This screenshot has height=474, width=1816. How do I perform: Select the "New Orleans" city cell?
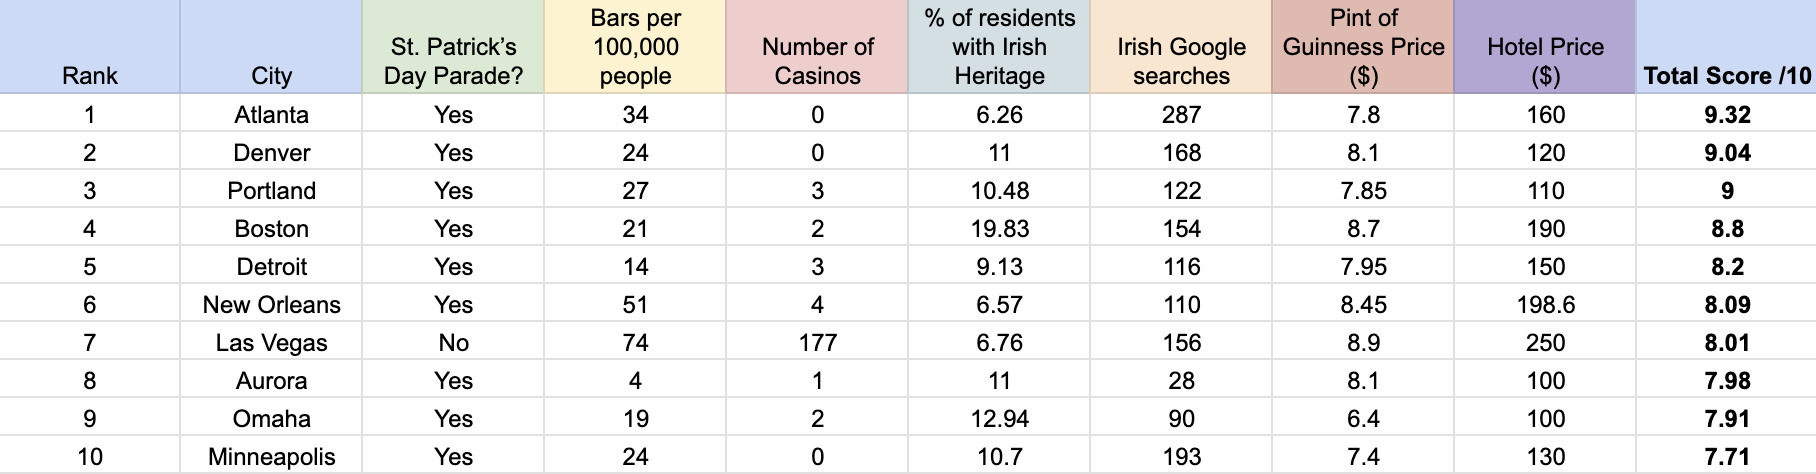(x=271, y=305)
